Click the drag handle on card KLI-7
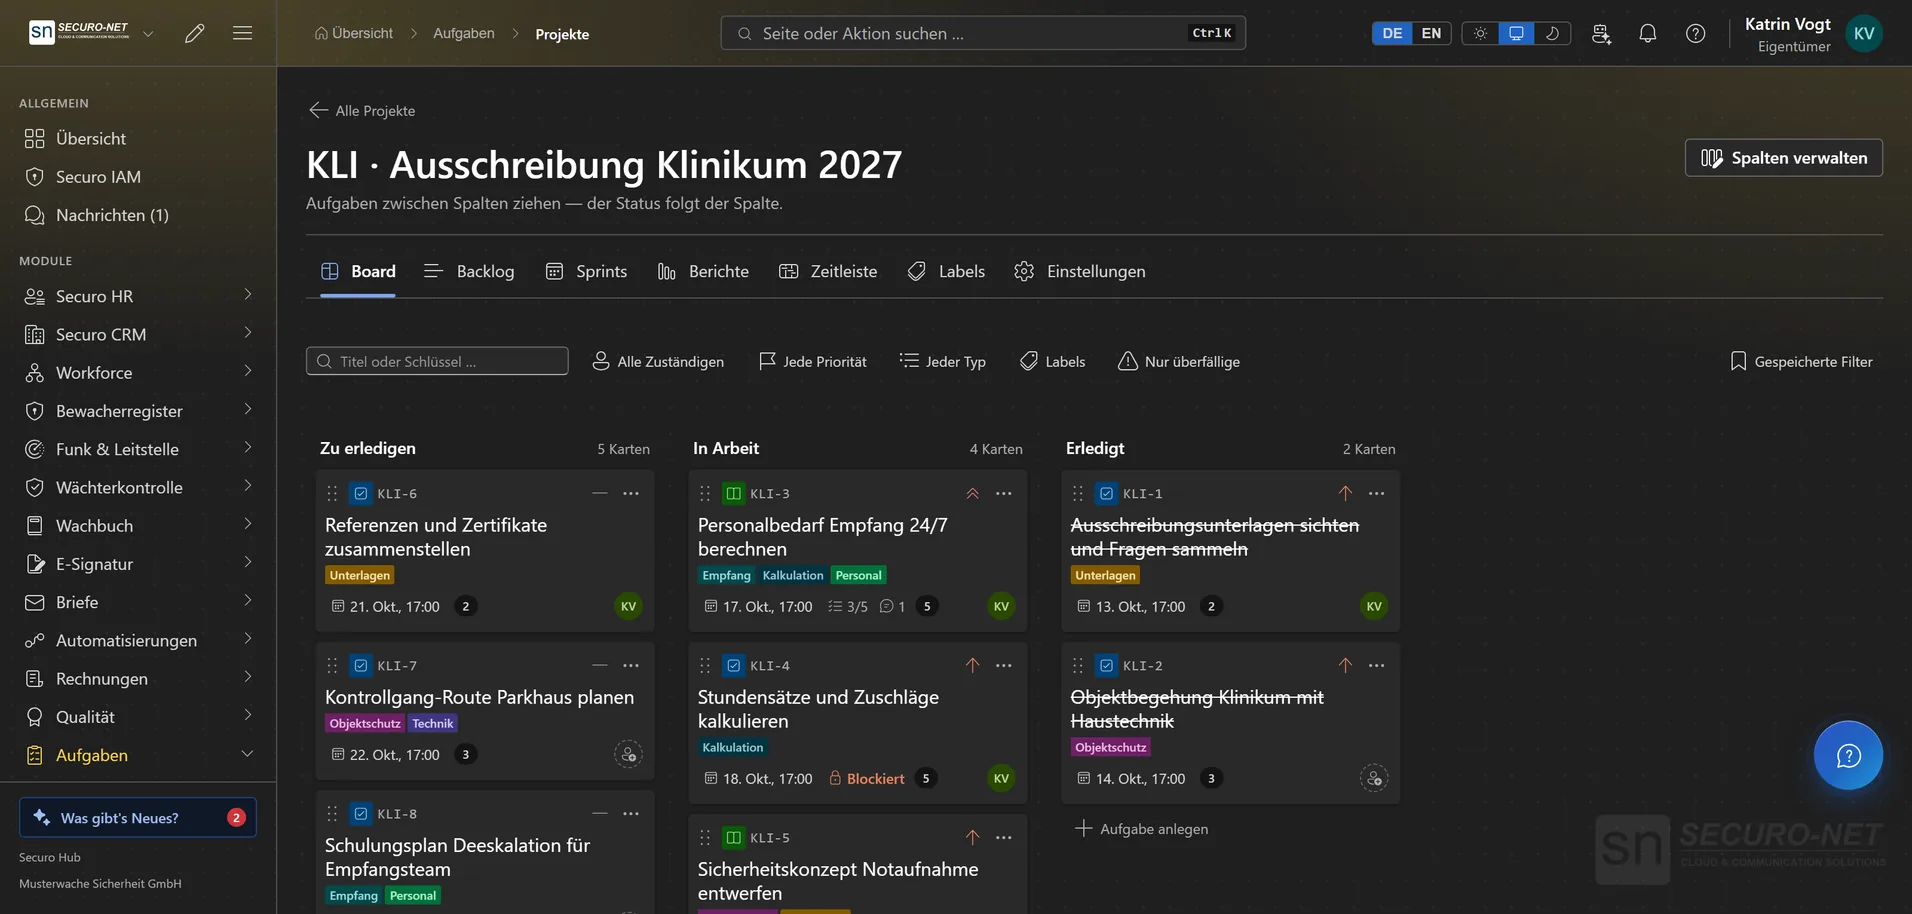Image resolution: width=1912 pixels, height=914 pixels. (333, 665)
